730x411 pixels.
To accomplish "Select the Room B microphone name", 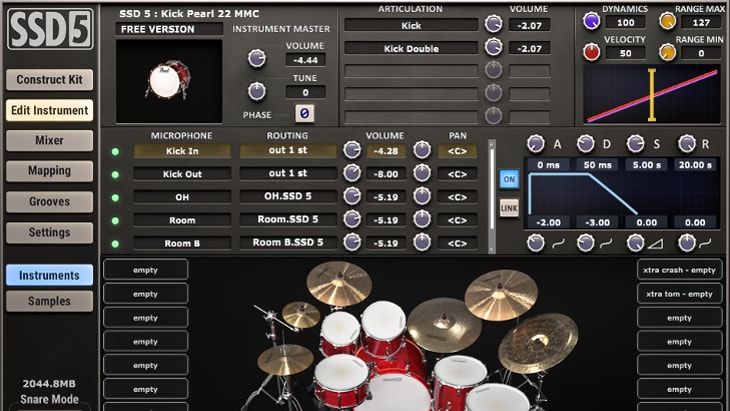I will [182, 243].
